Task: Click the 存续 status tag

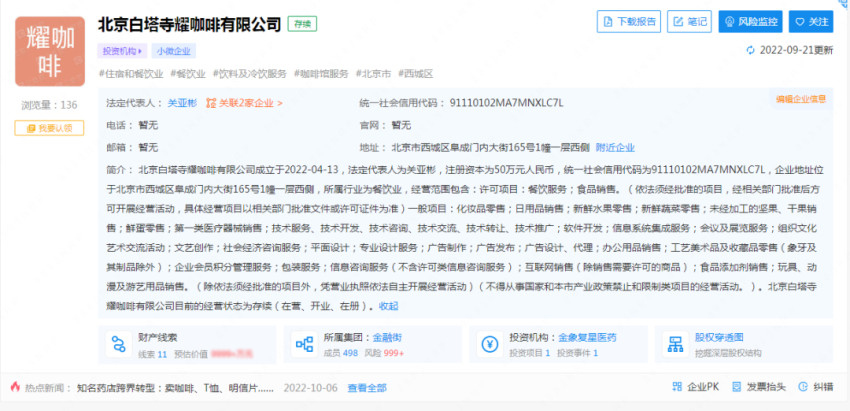Action: (x=302, y=23)
